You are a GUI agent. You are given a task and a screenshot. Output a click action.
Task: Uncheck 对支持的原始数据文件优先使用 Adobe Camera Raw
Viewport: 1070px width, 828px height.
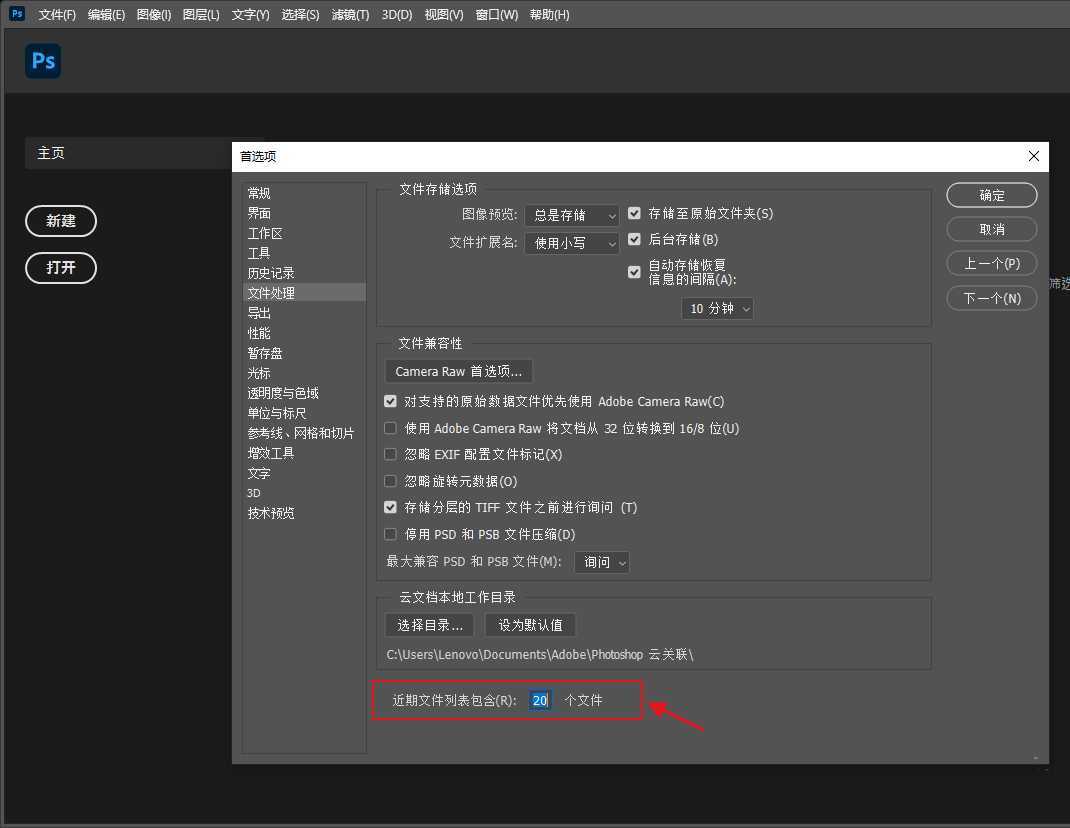(390, 401)
